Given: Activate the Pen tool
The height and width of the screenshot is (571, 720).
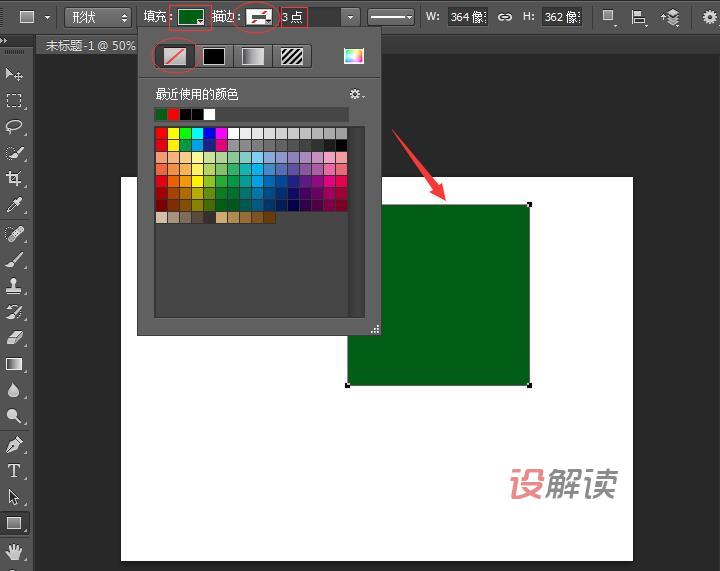Looking at the screenshot, I should [14, 444].
